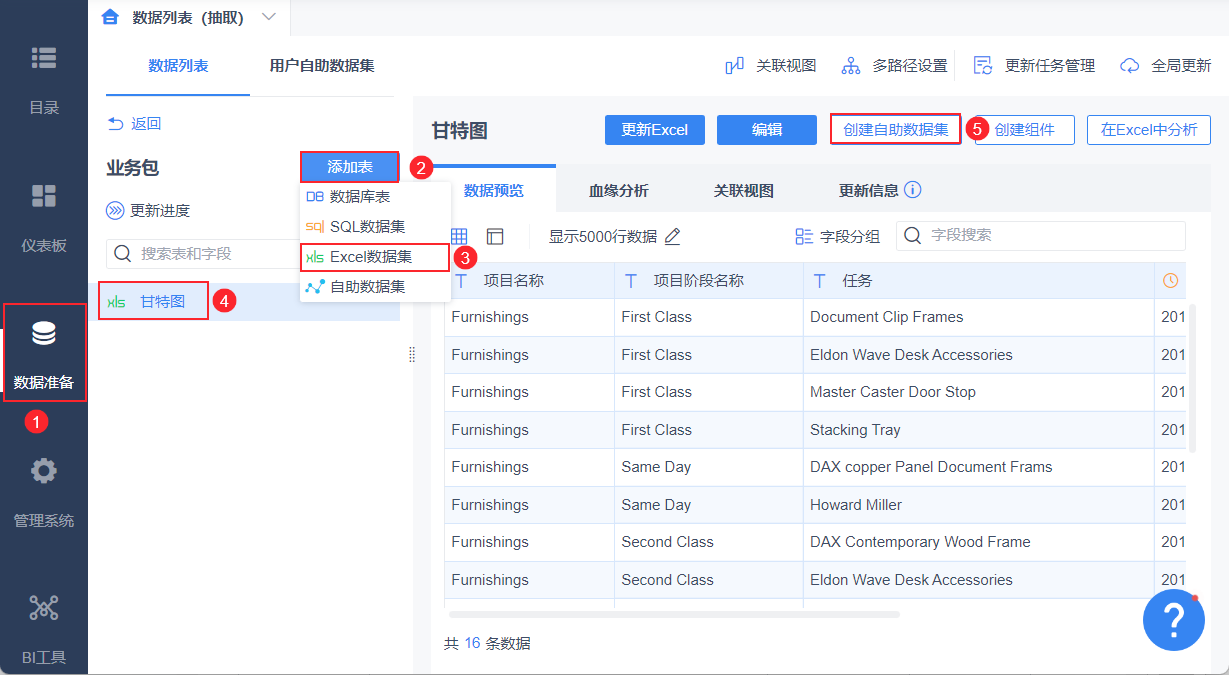Image resolution: width=1229 pixels, height=675 pixels.
Task: Click the pencil edit icon after 显示5000行数据
Action: click(x=672, y=237)
